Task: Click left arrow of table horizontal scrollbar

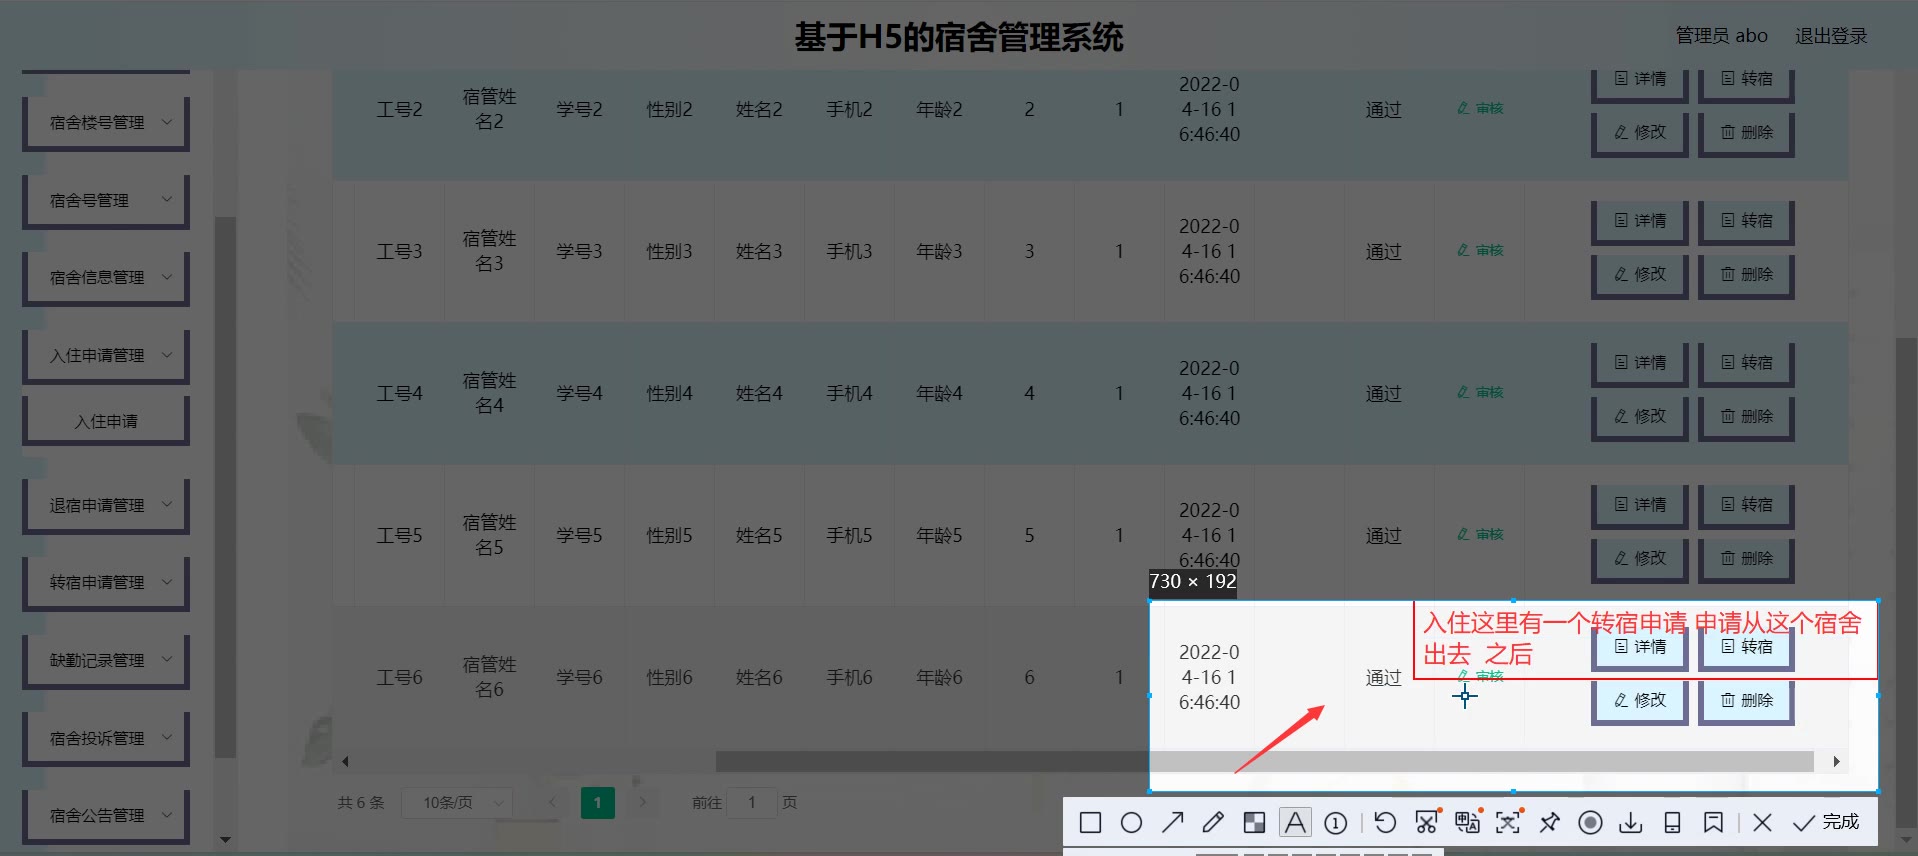Action: (345, 761)
